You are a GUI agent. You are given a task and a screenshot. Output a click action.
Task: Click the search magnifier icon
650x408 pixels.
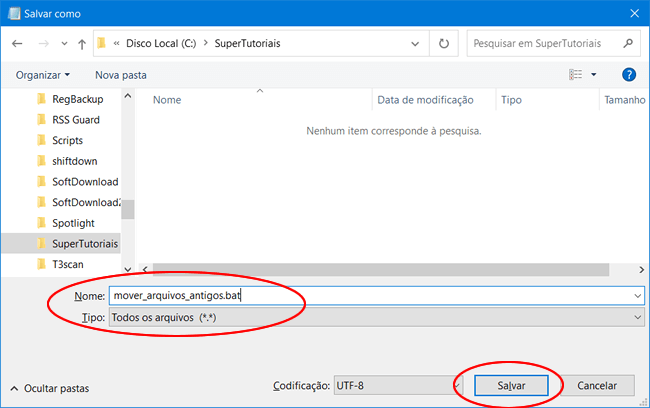(x=627, y=44)
